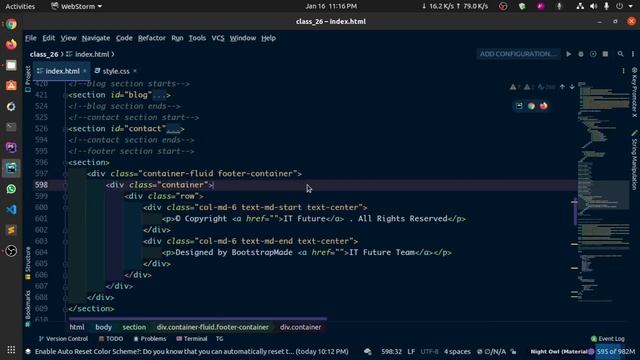The width and height of the screenshot is (640, 360).
Task: Open the Refactor menu
Action: point(151,38)
